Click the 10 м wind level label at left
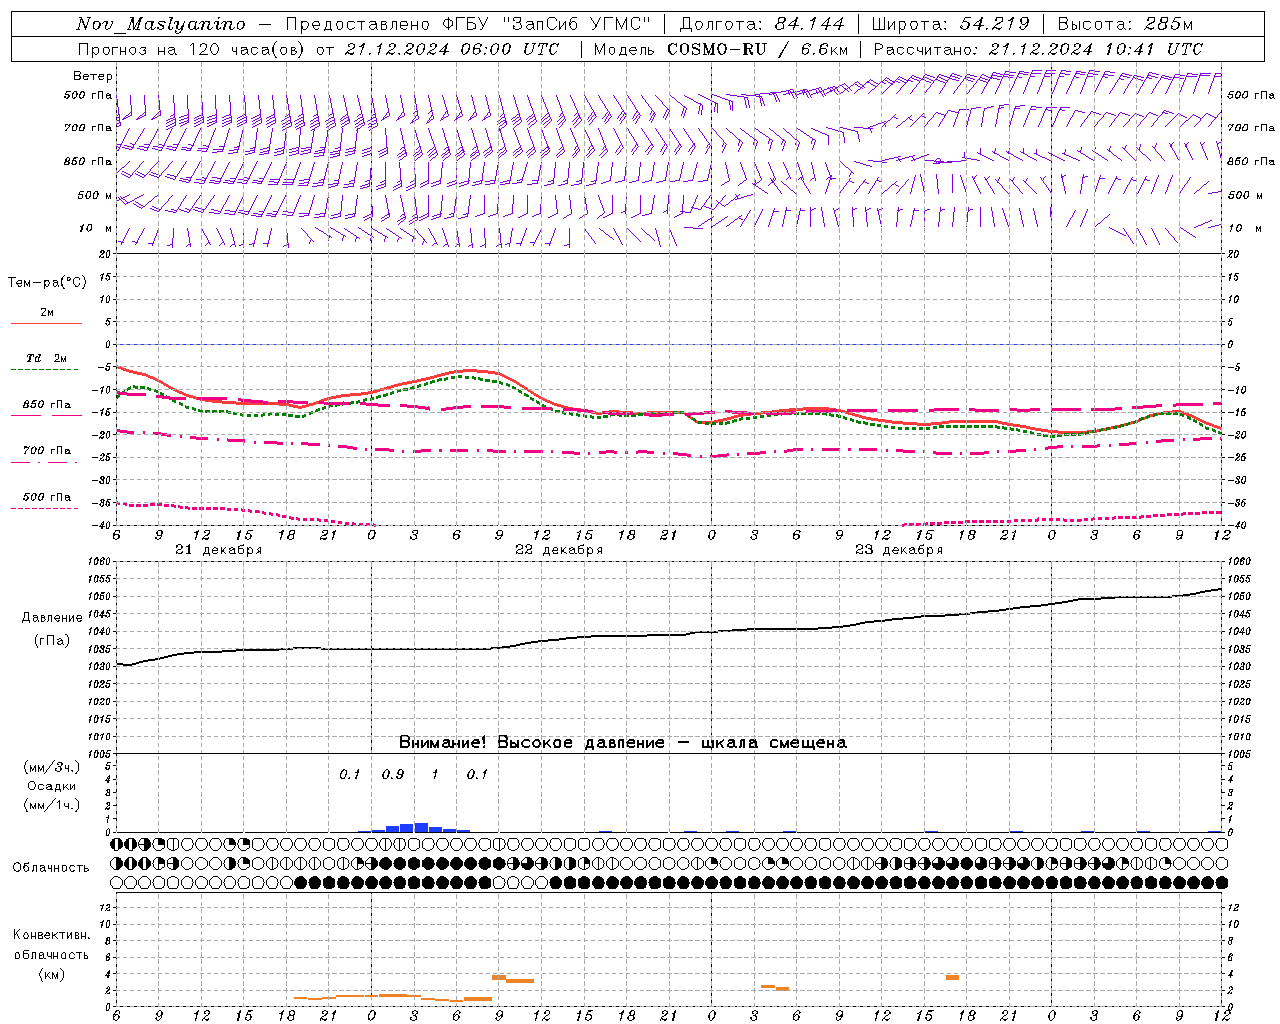 pyautogui.click(x=96, y=229)
